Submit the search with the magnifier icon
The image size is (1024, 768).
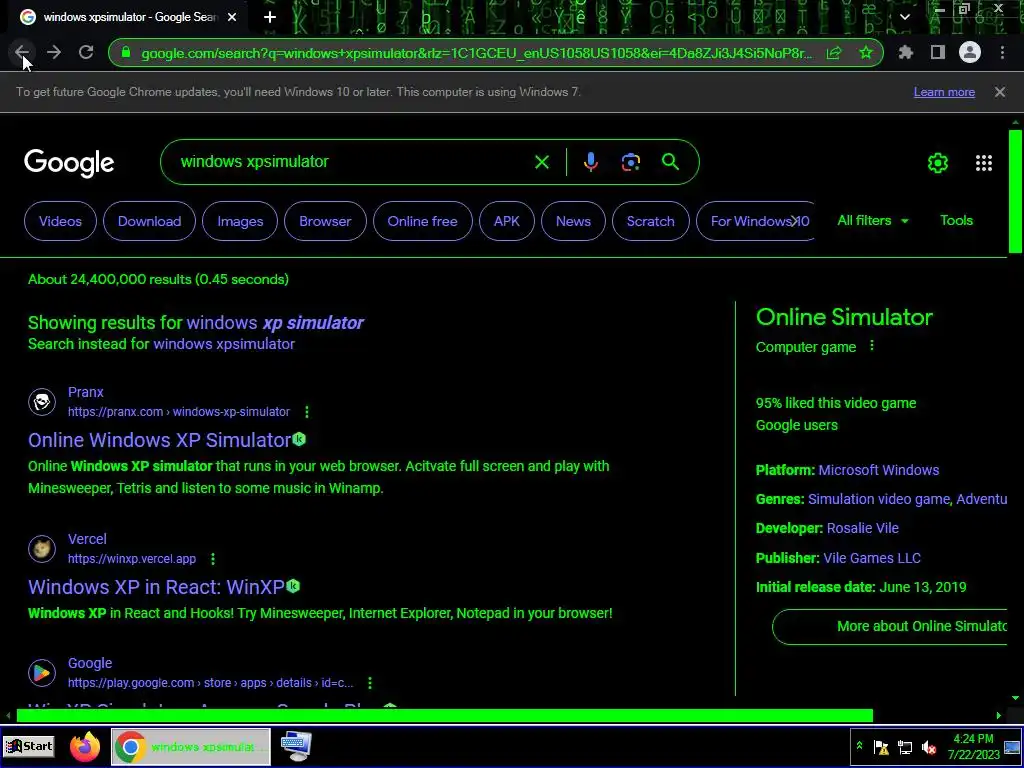click(671, 162)
